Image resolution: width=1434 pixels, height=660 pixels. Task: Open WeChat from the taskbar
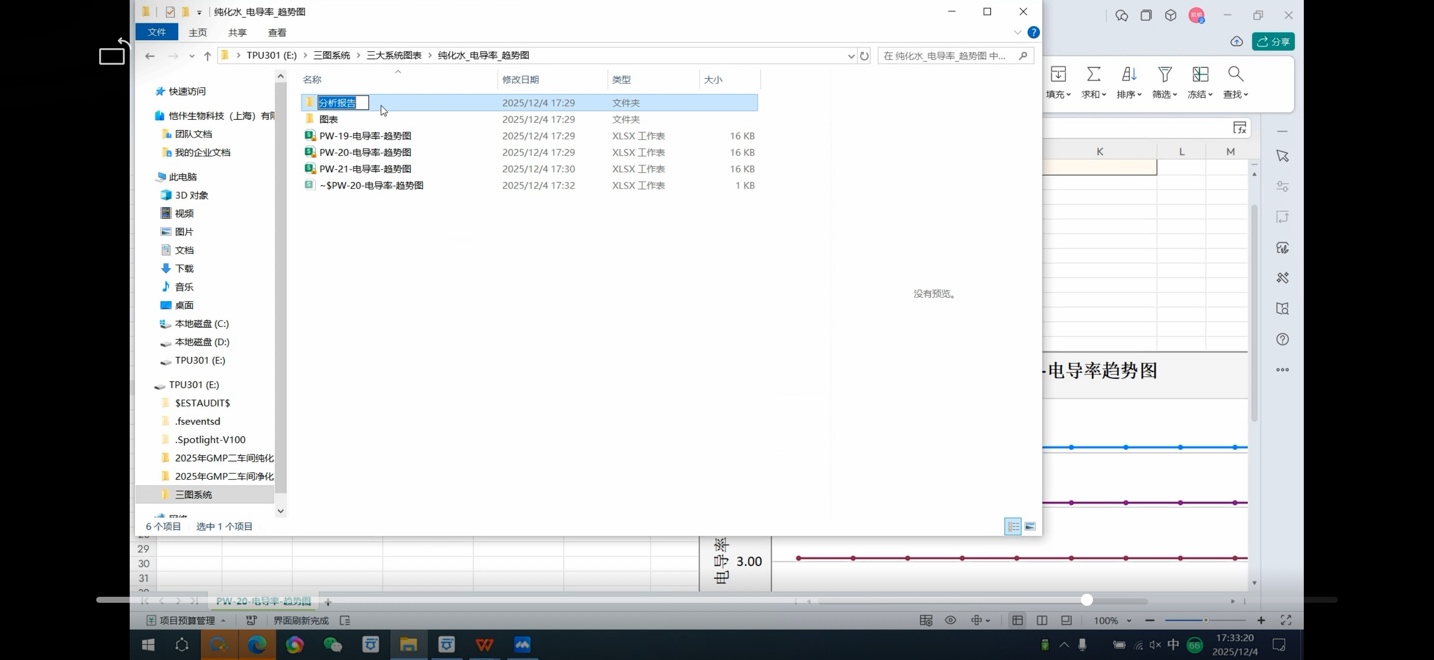332,645
